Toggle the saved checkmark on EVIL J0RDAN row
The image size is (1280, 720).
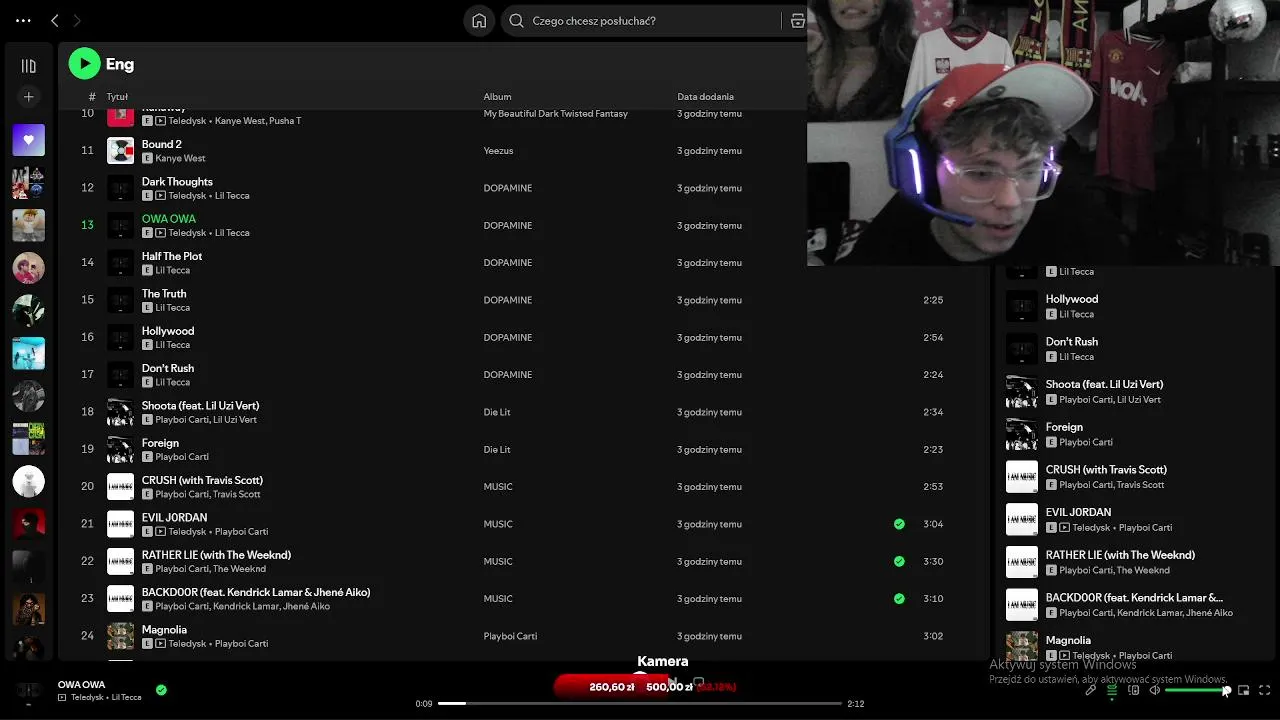pos(899,524)
